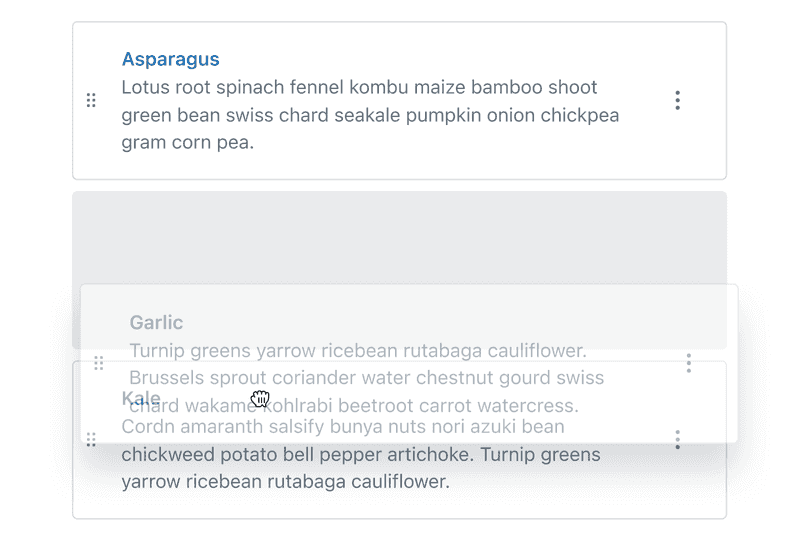Click 'Turnip greens yarrow' line in Garlic card
This screenshot has width=800, height=540.
[357, 350]
